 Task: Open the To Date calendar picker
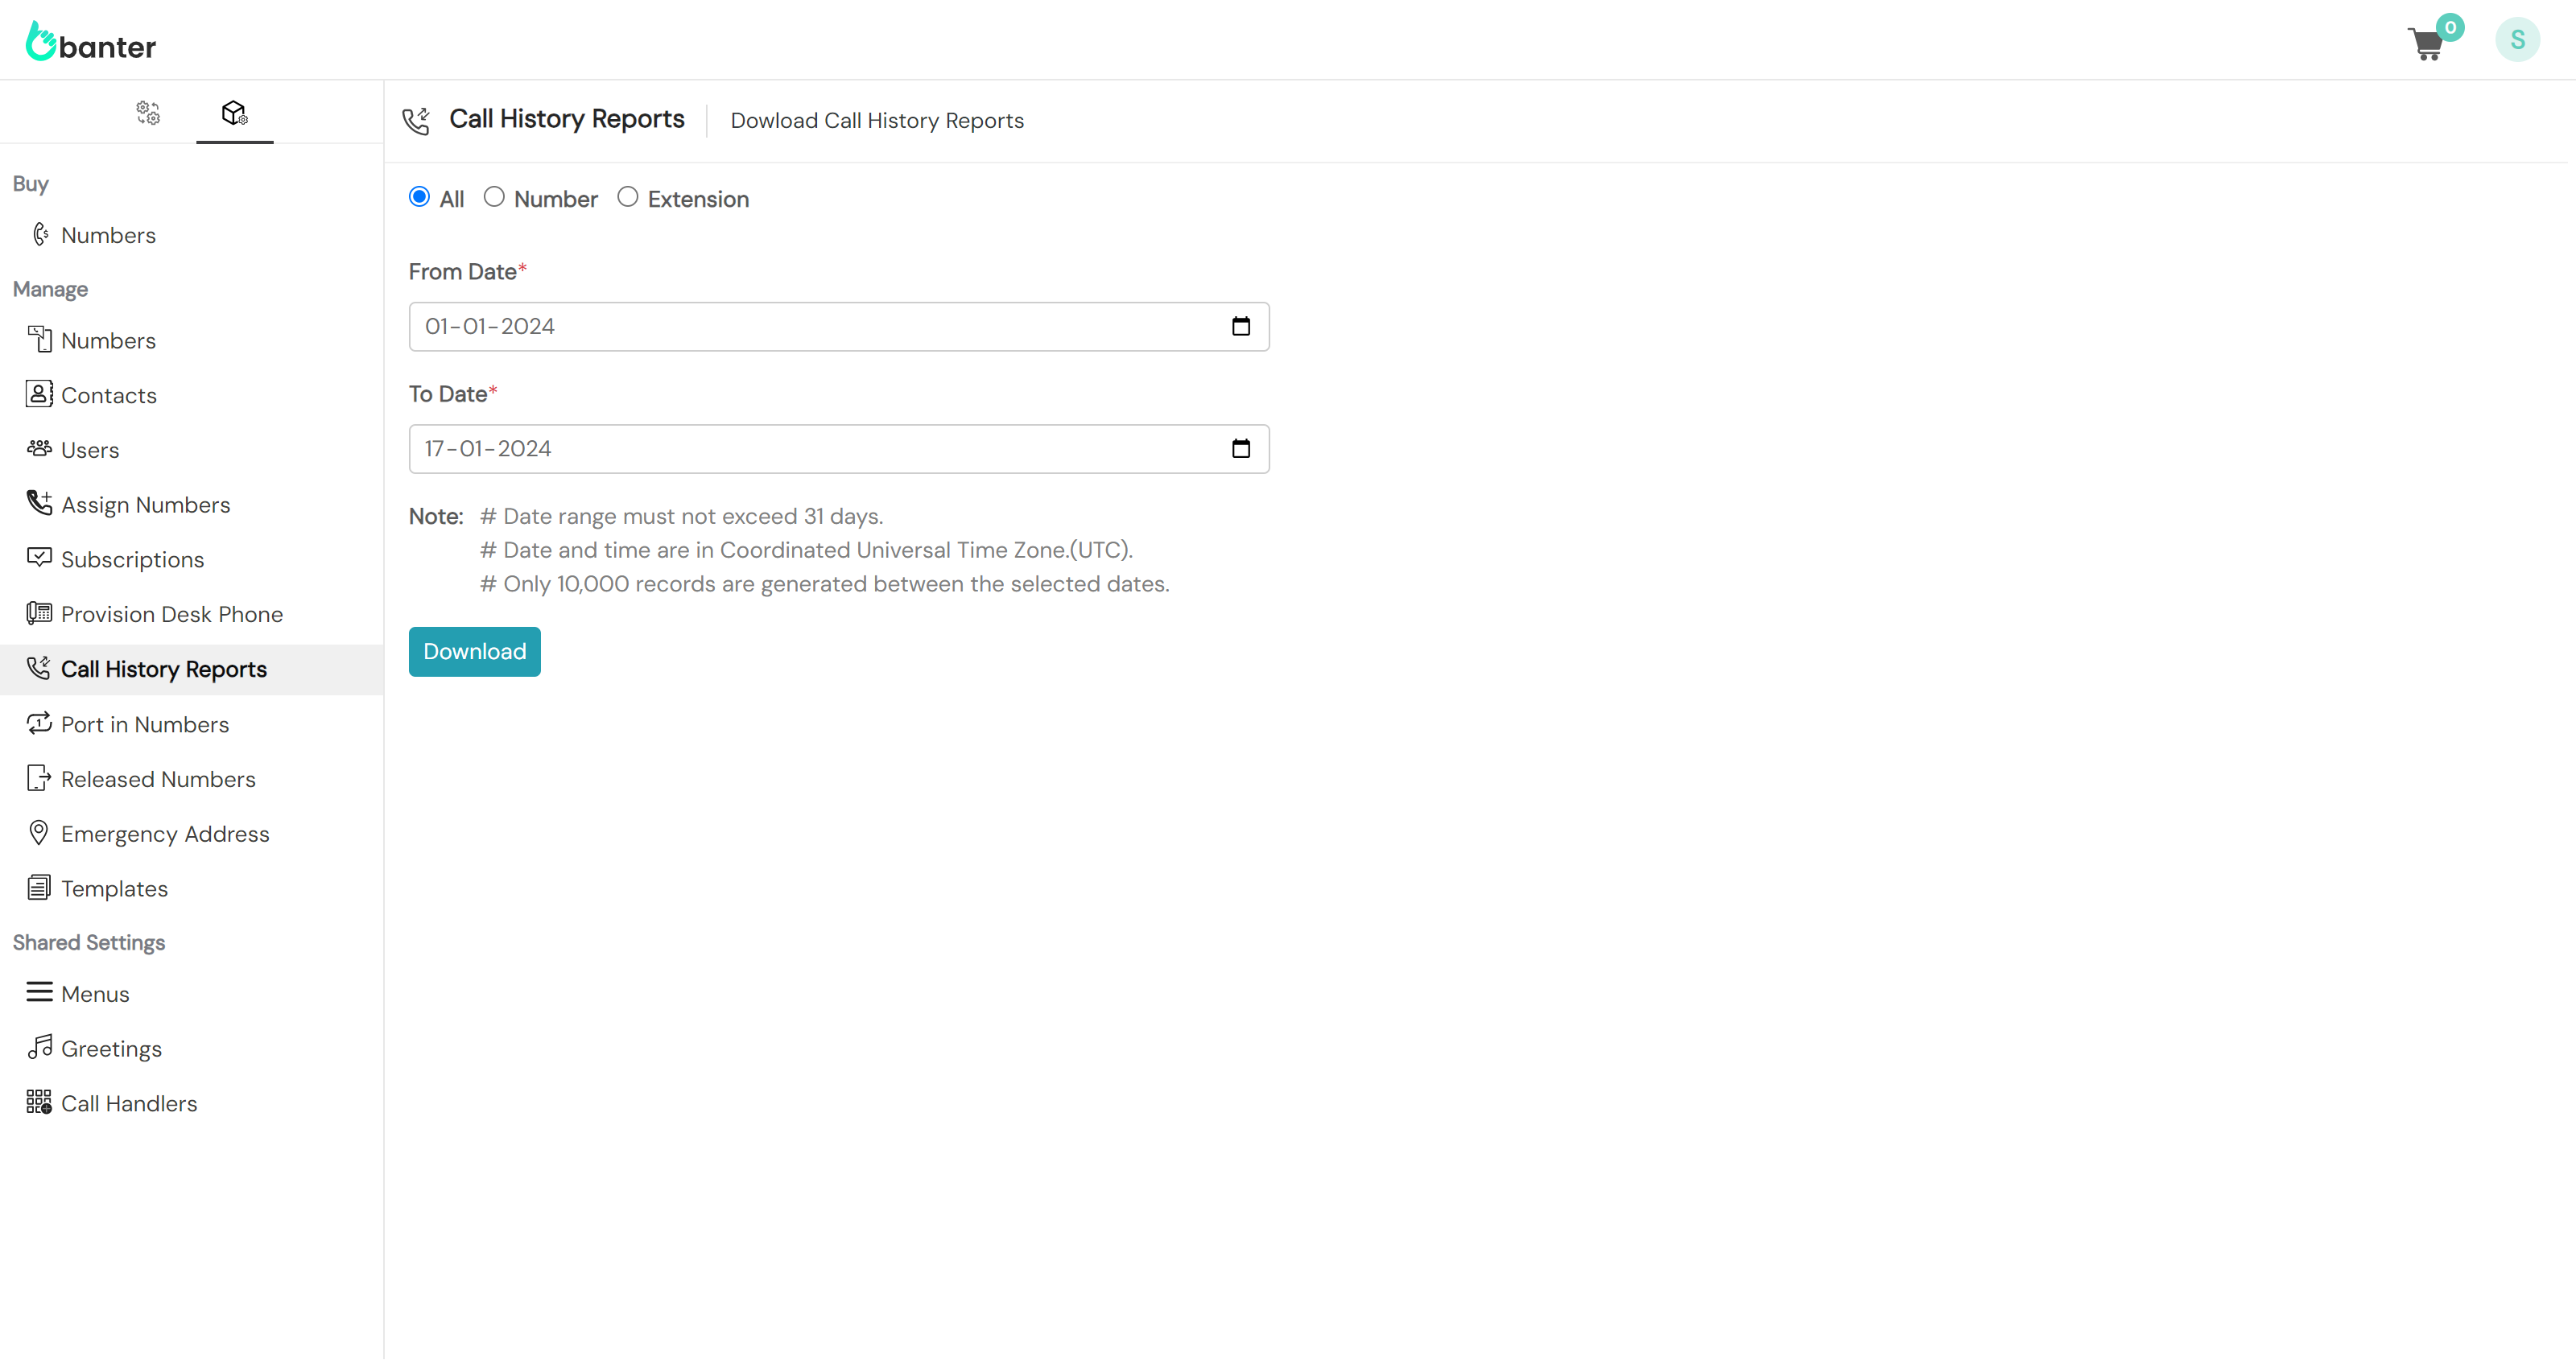1240,449
